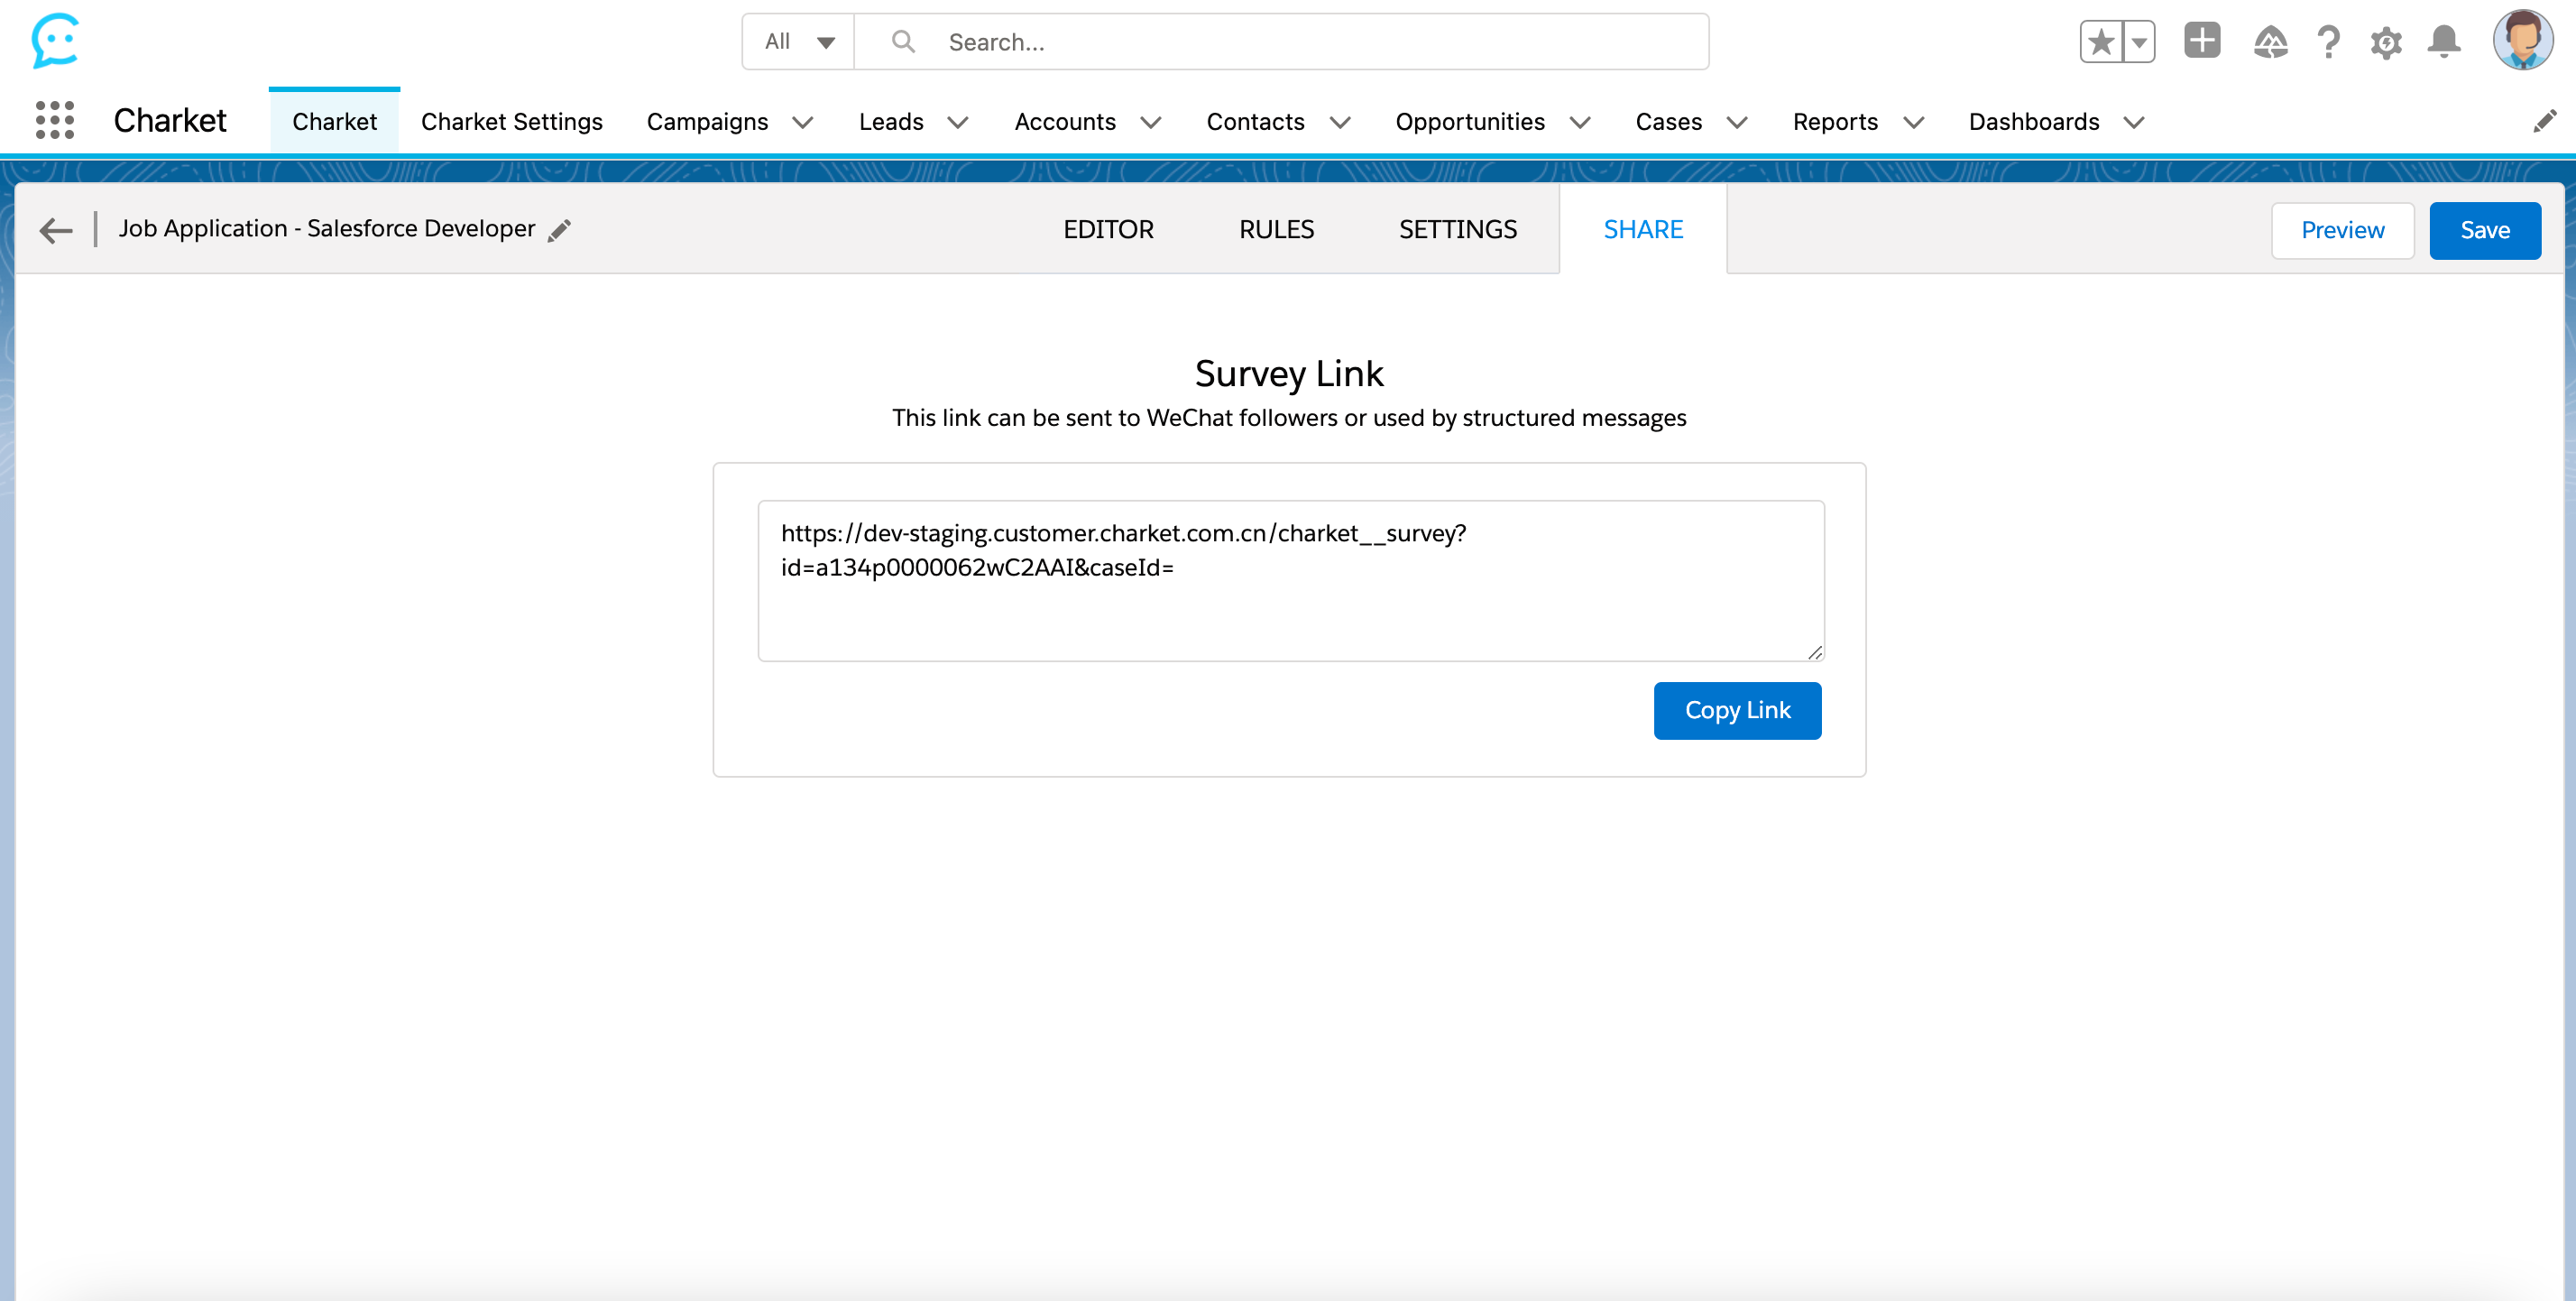Edit survey name with pencil icon
Screen dimensions: 2576x1301
(x=560, y=230)
